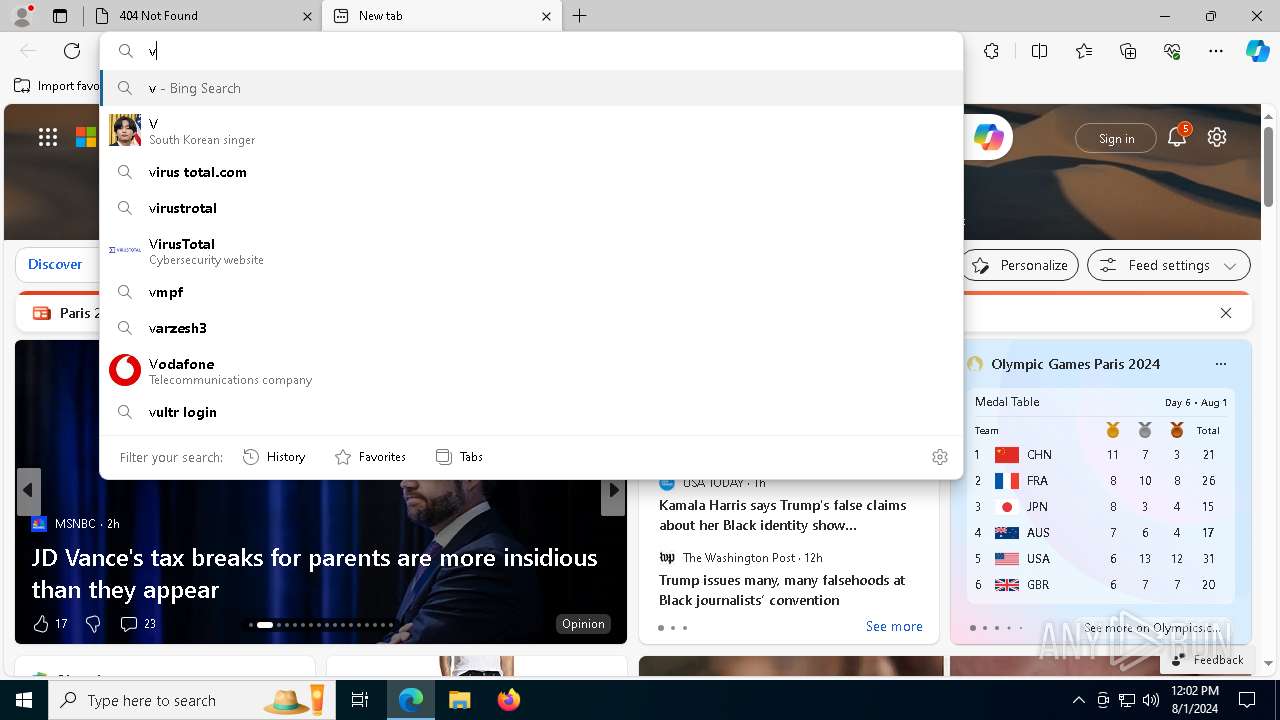The width and height of the screenshot is (1280, 720).
Task: Toggle the split screen icon
Action: tap(1039, 51)
